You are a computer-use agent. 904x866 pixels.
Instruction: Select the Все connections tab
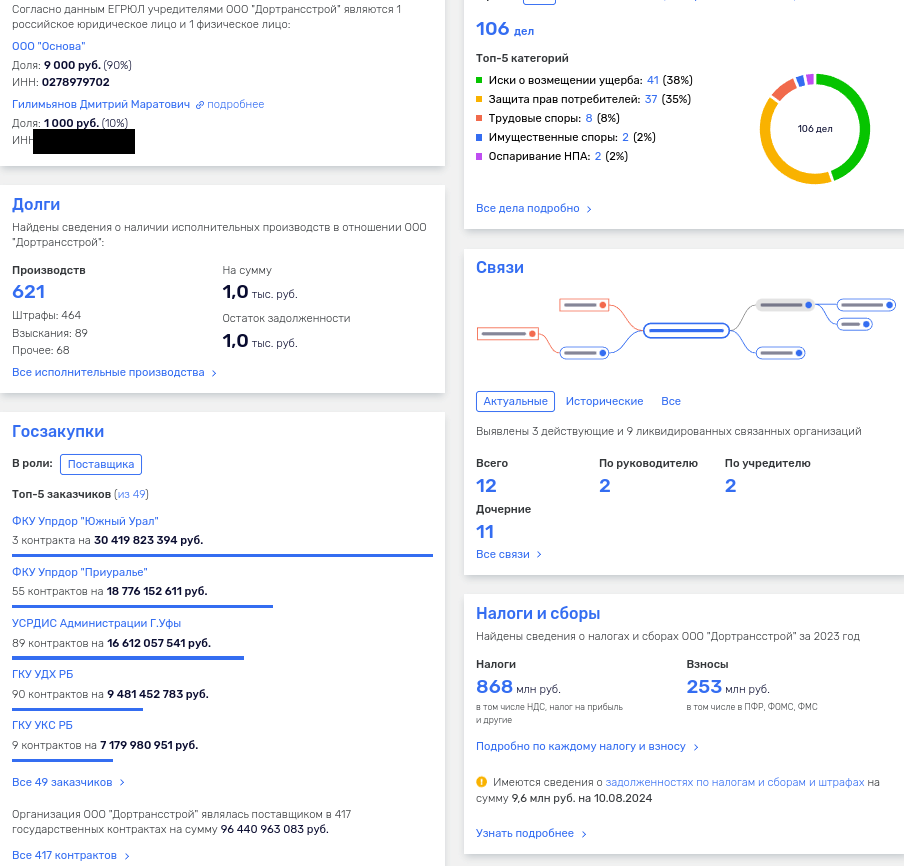tap(671, 401)
